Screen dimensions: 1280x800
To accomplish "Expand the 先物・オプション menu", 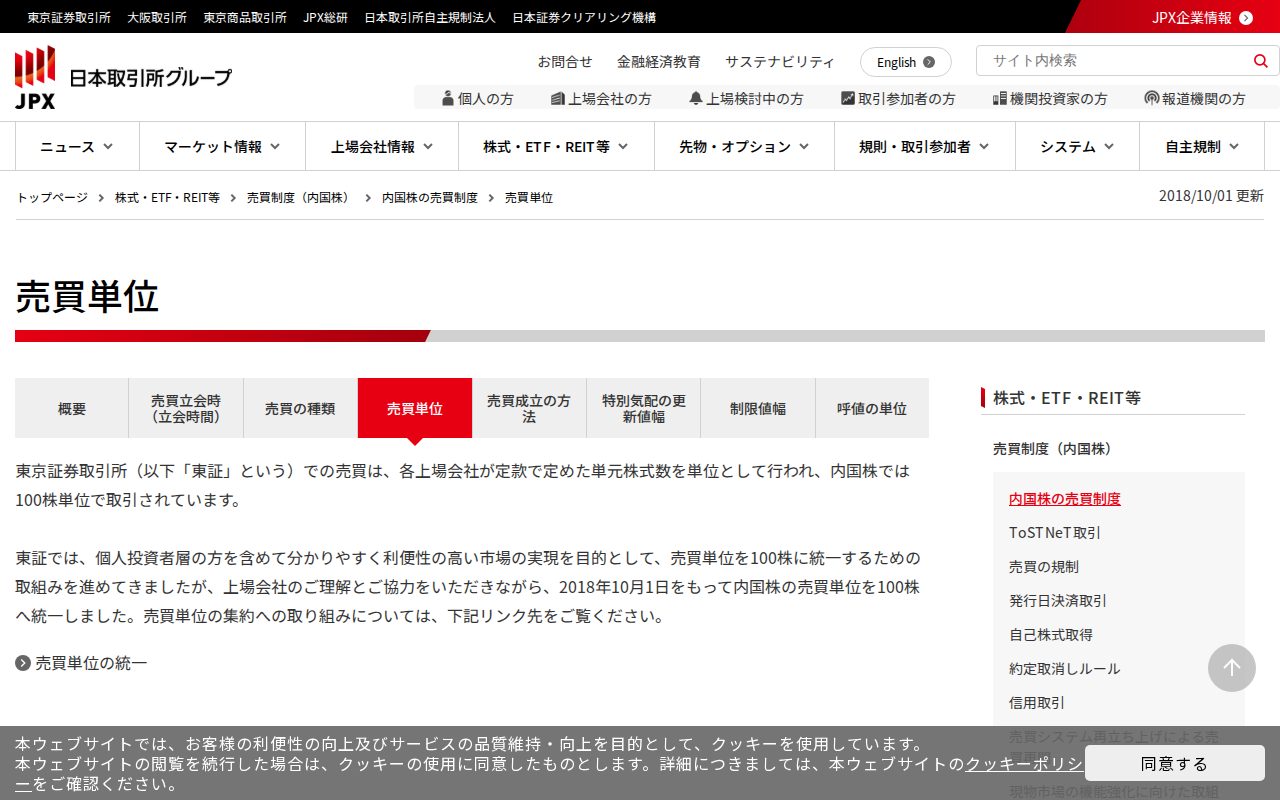I will [744, 146].
